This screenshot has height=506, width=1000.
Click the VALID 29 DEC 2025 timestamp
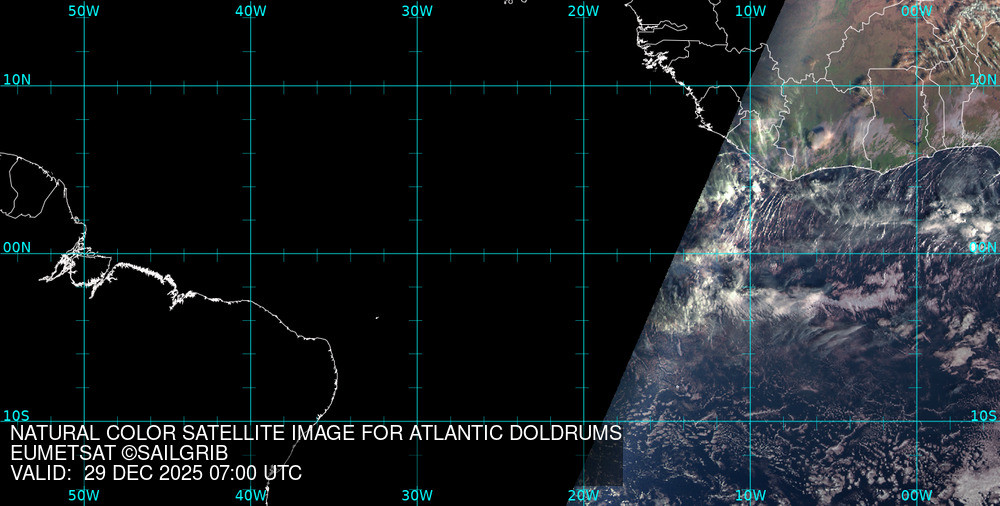click(x=156, y=473)
